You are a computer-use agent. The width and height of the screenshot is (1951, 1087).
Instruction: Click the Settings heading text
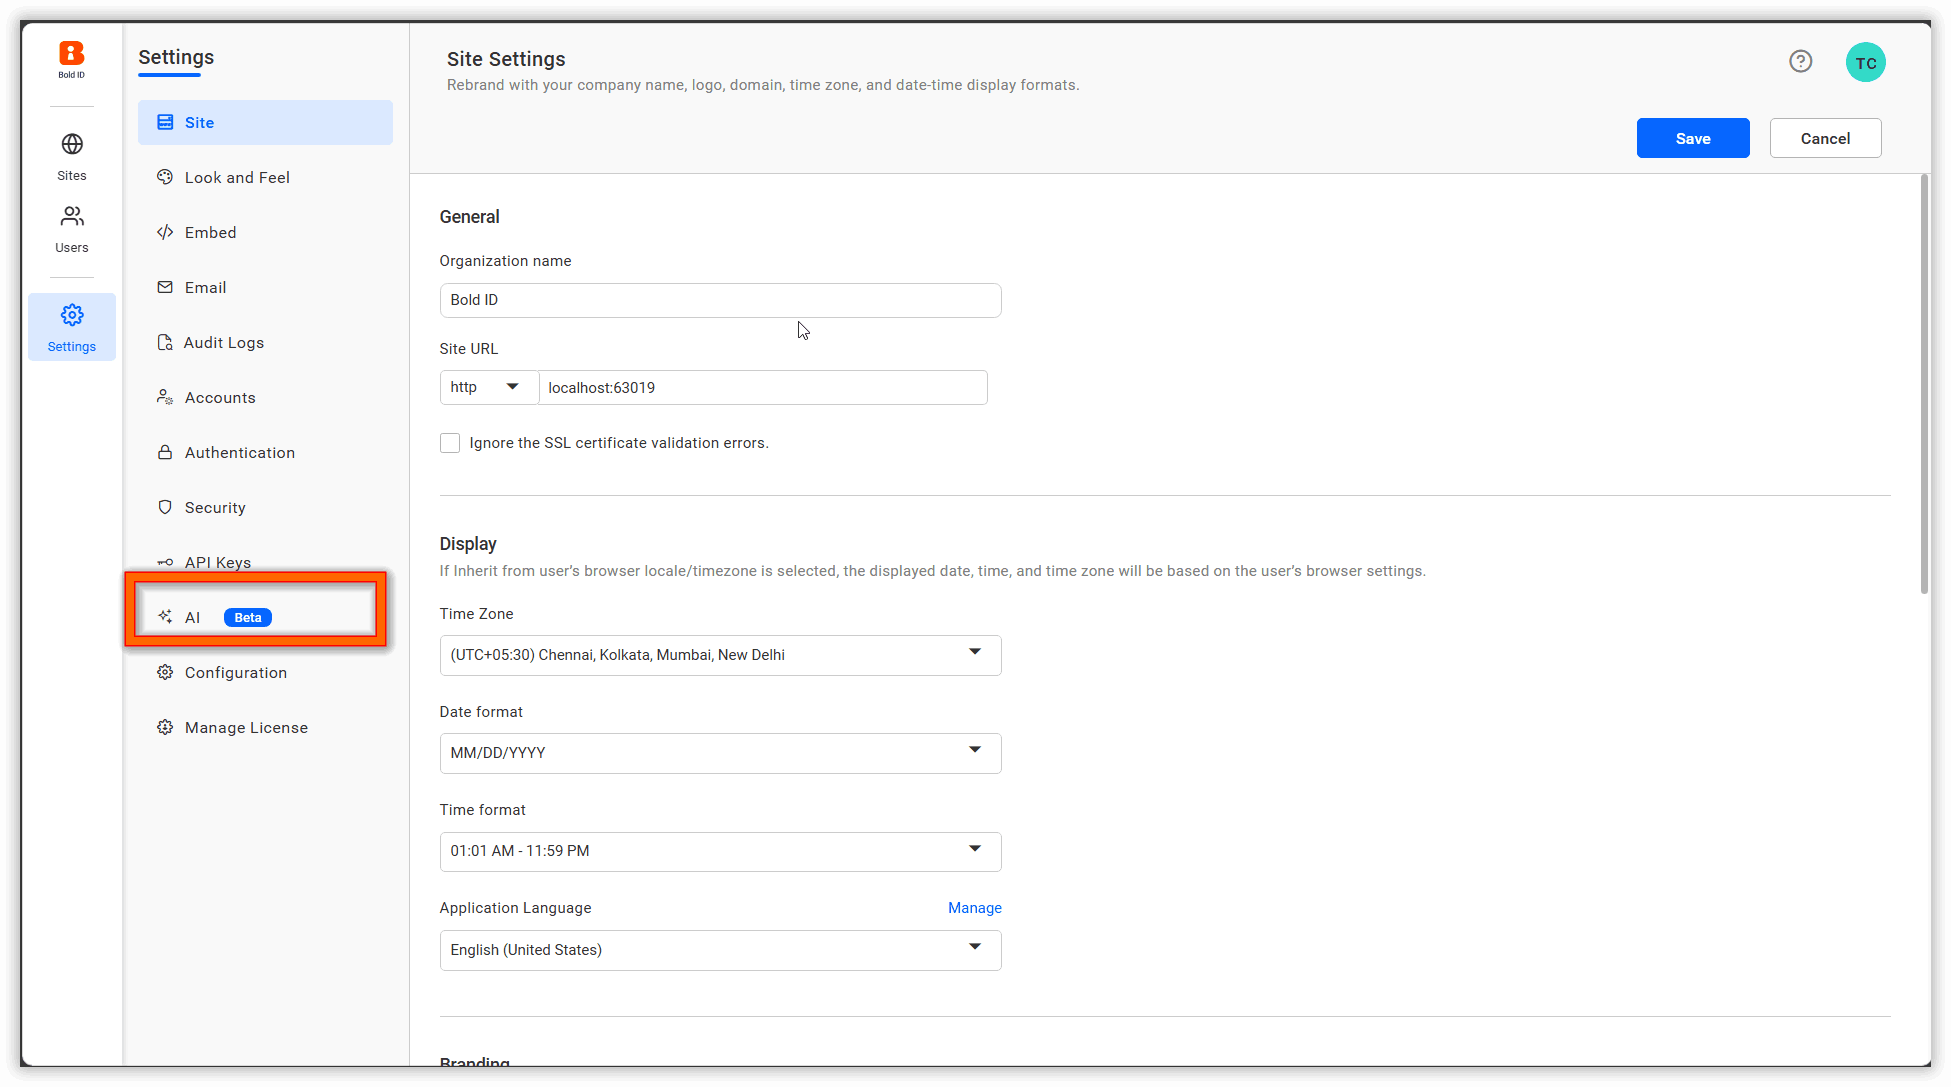point(176,57)
